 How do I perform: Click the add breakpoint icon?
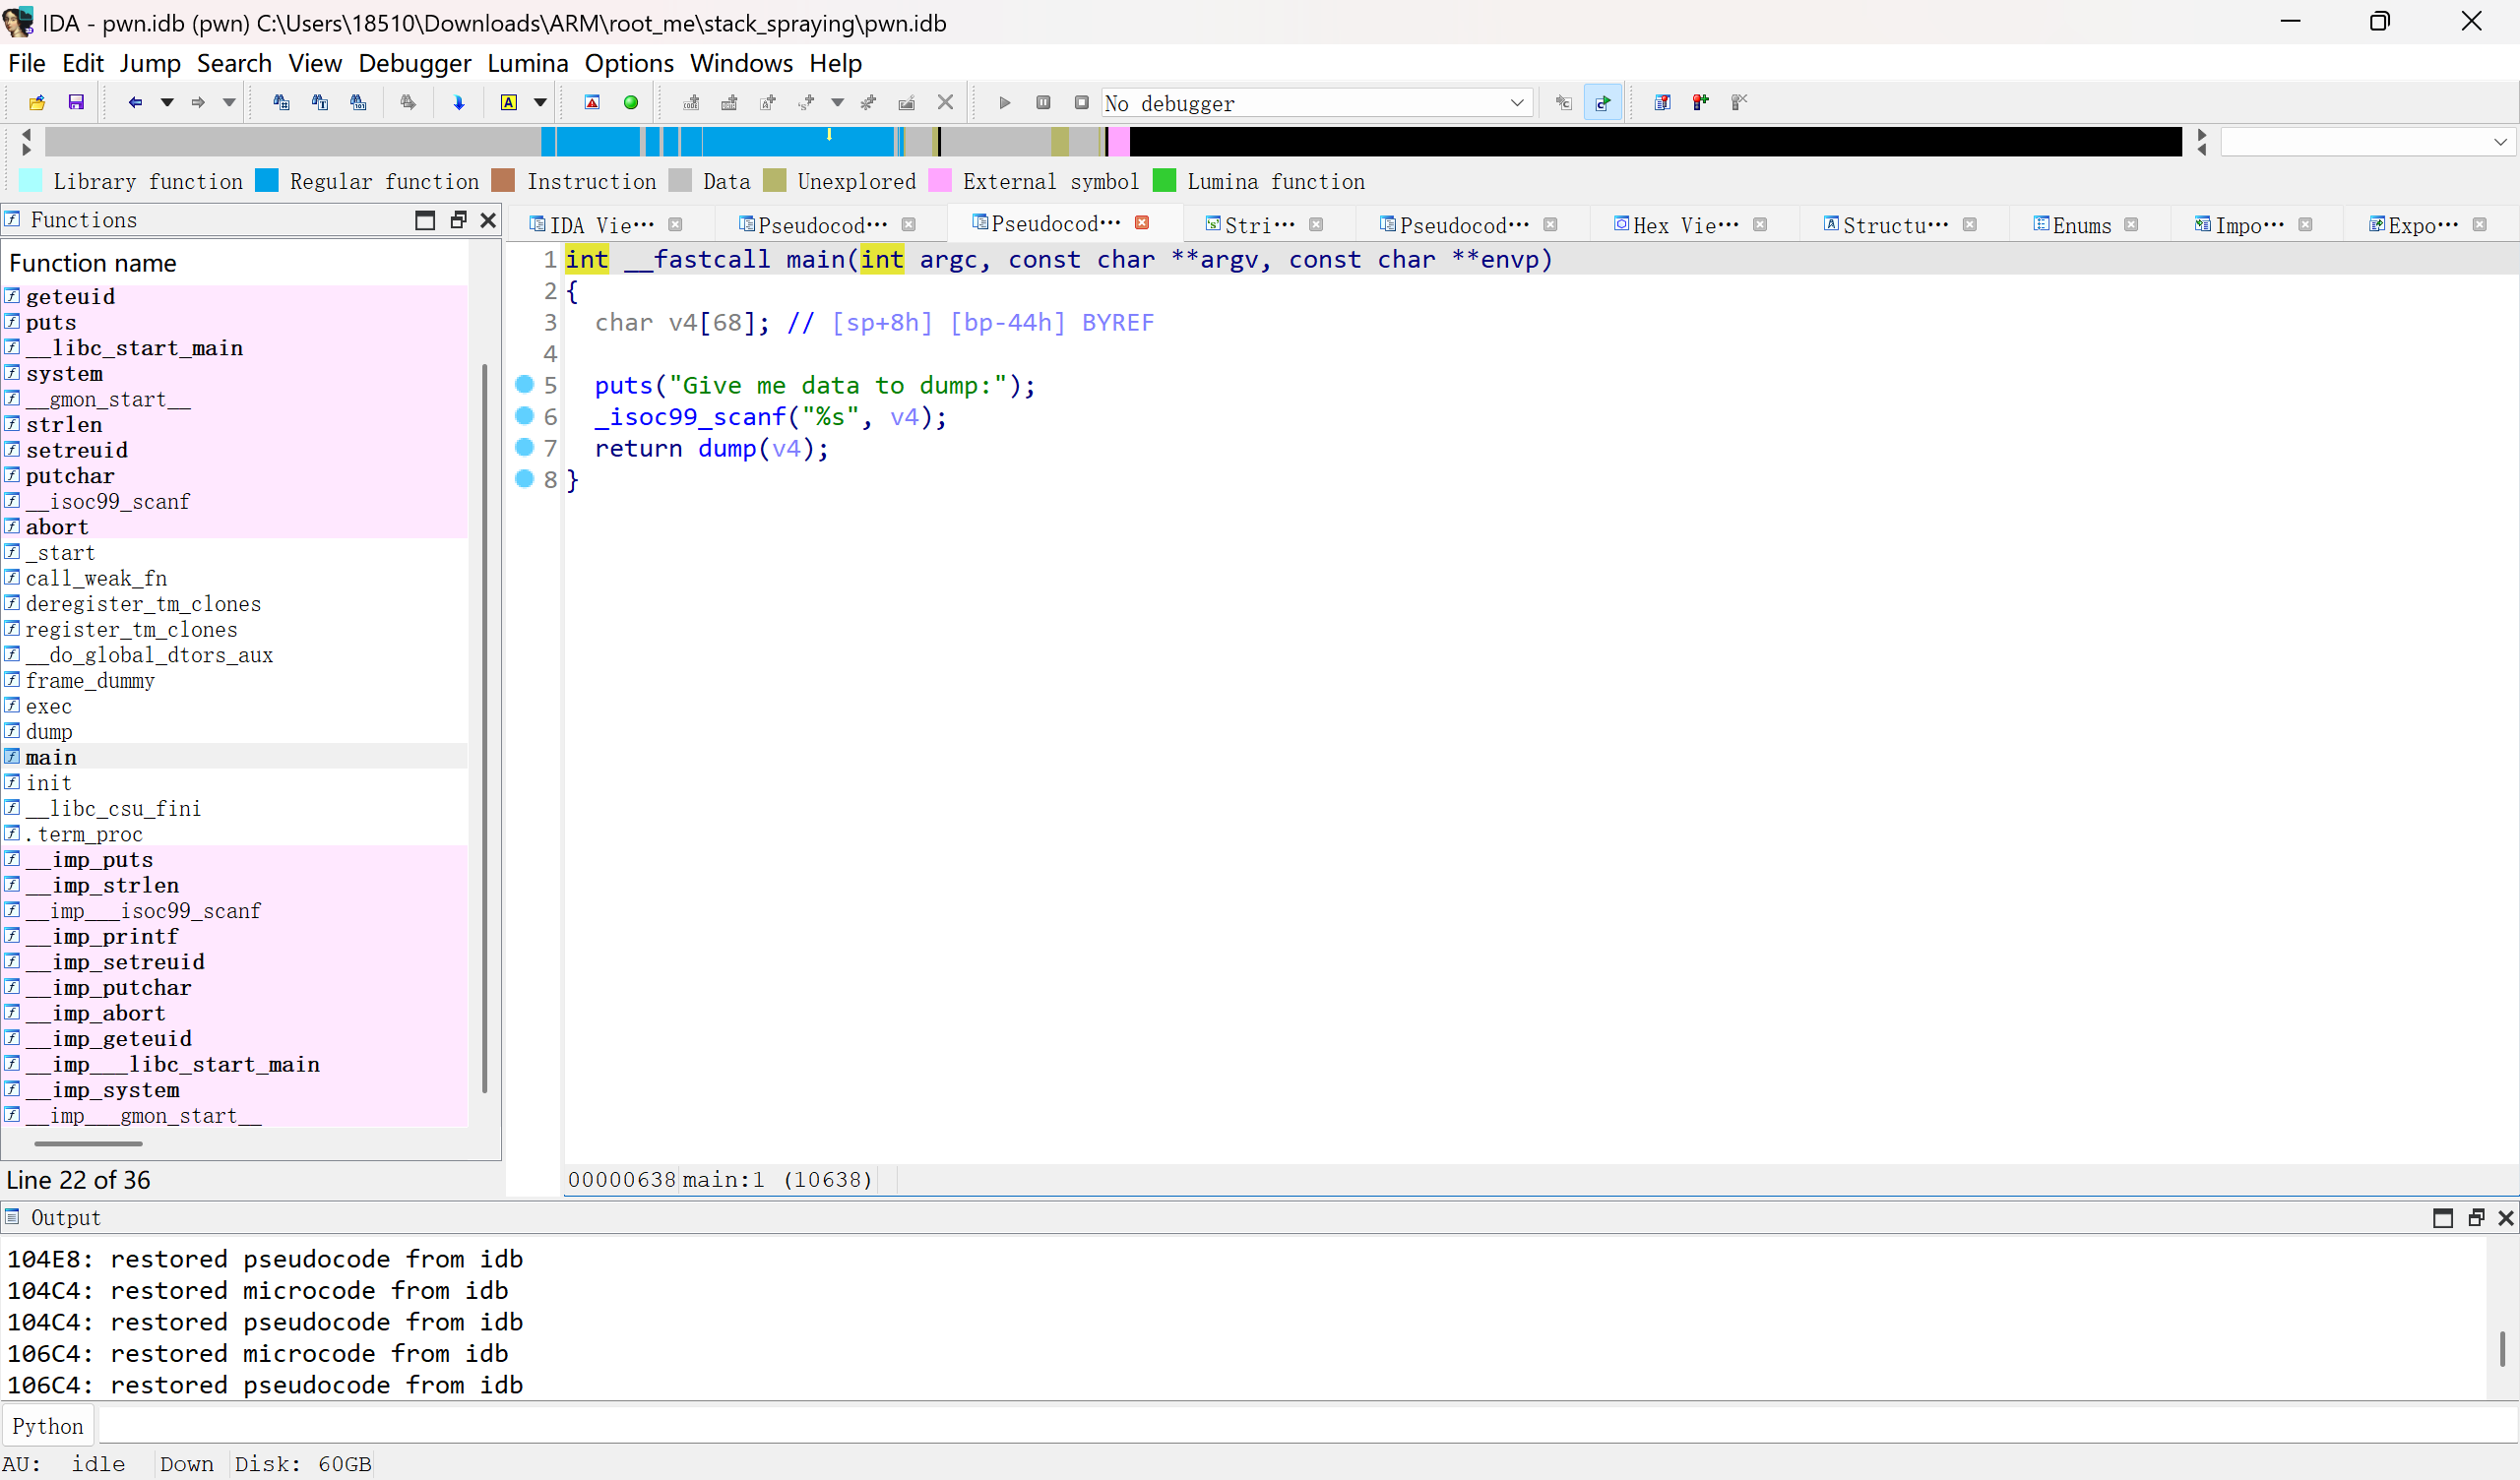click(1701, 102)
